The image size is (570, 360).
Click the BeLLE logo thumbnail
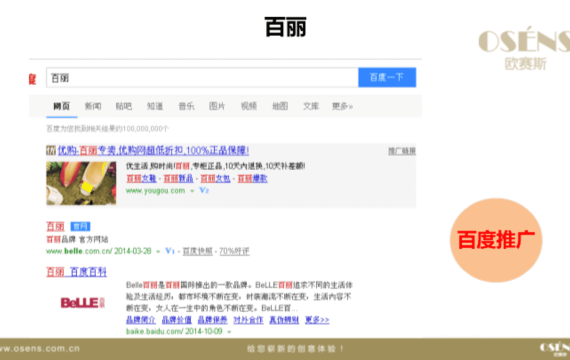click(83, 303)
